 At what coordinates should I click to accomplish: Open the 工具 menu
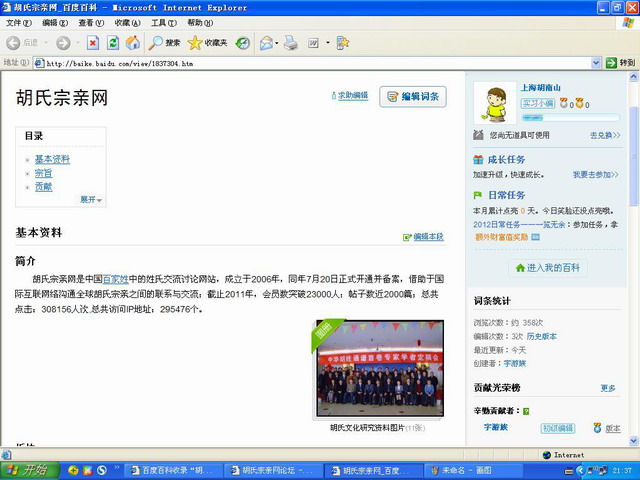coord(164,23)
